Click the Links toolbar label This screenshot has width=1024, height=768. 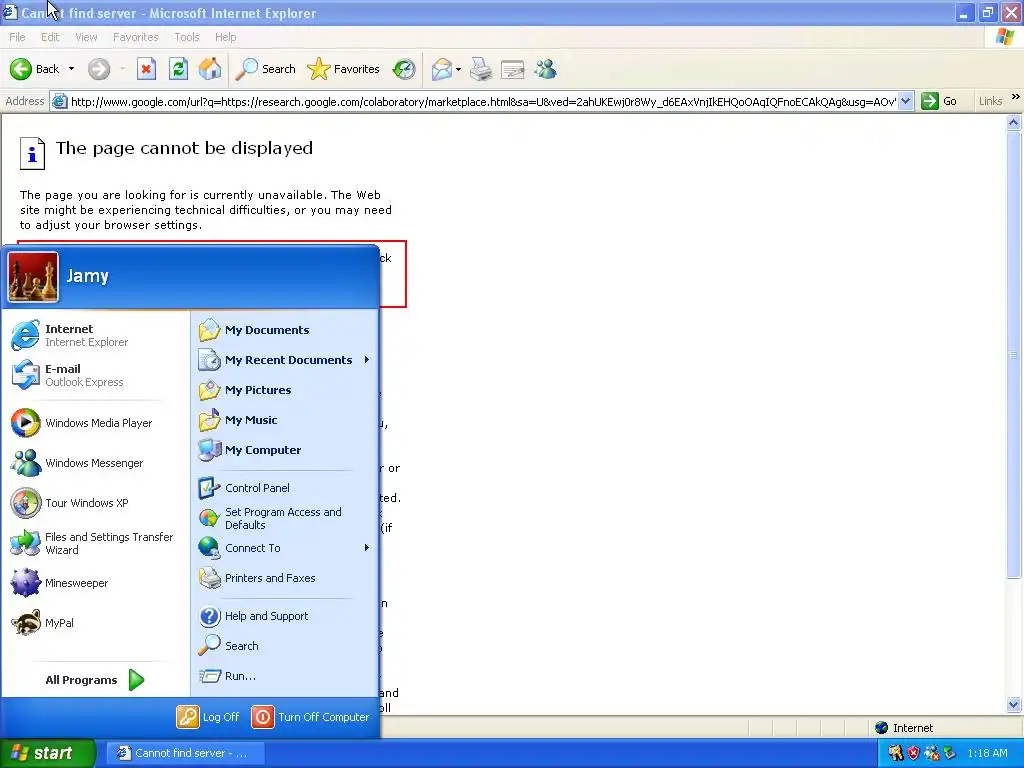coord(990,101)
